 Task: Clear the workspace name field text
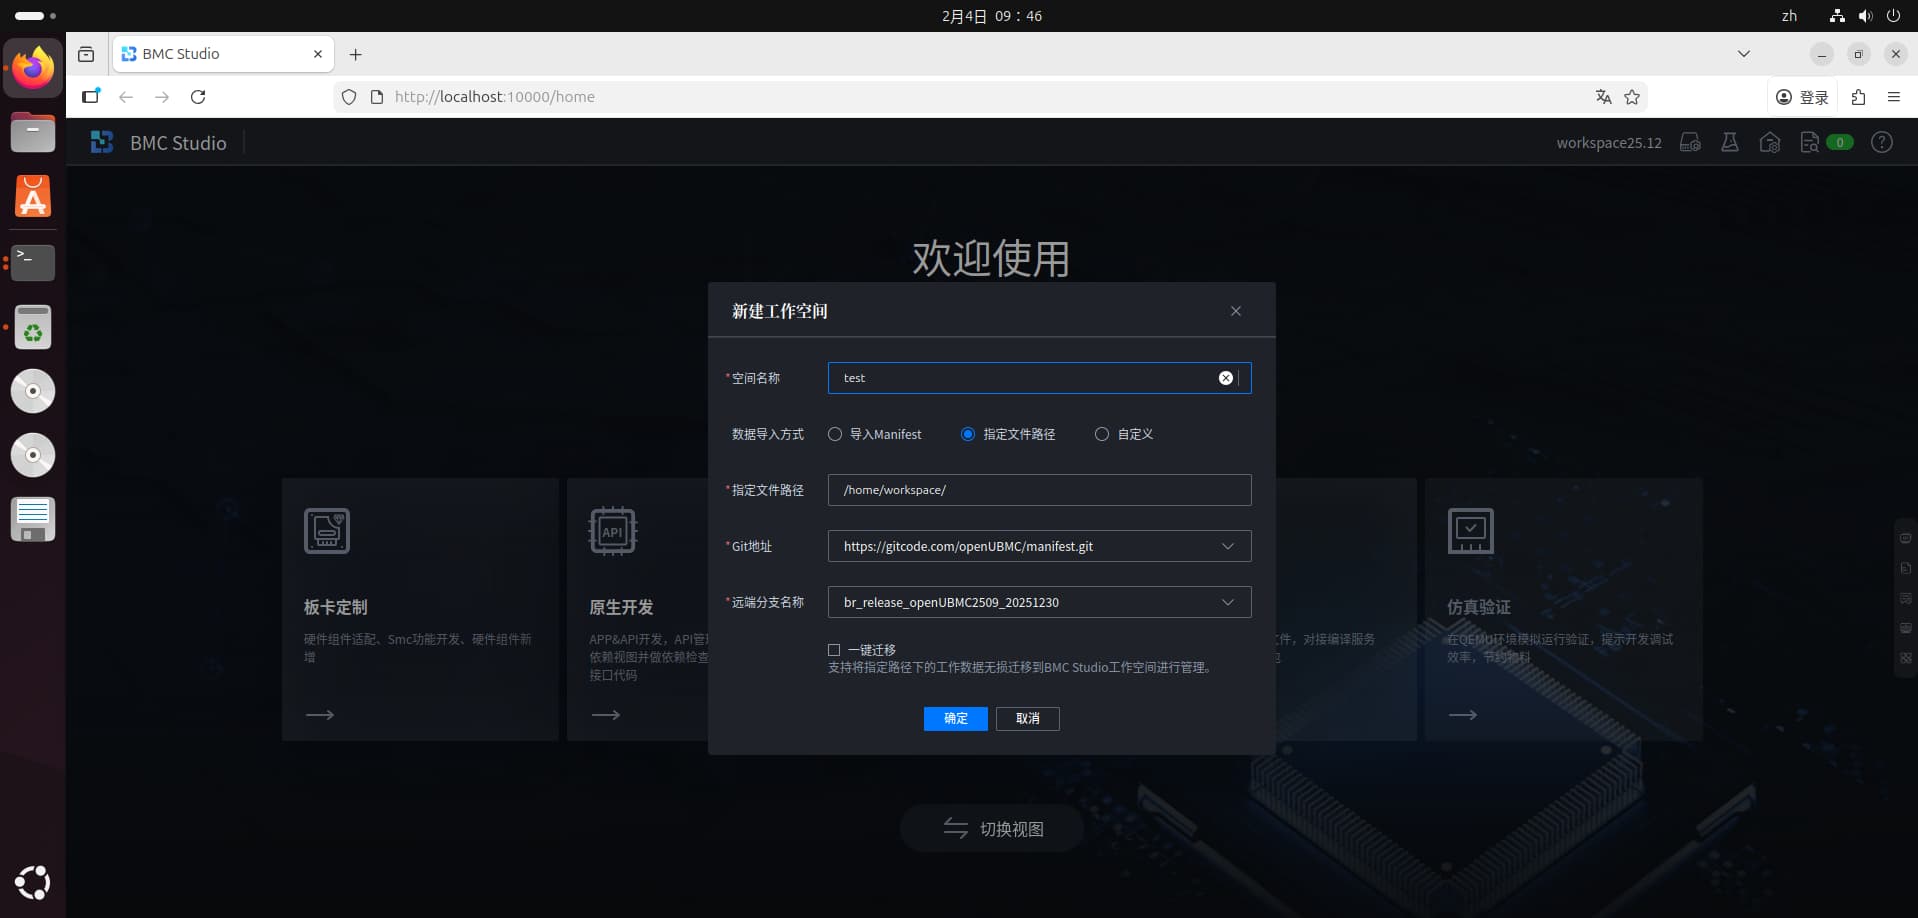click(1225, 378)
